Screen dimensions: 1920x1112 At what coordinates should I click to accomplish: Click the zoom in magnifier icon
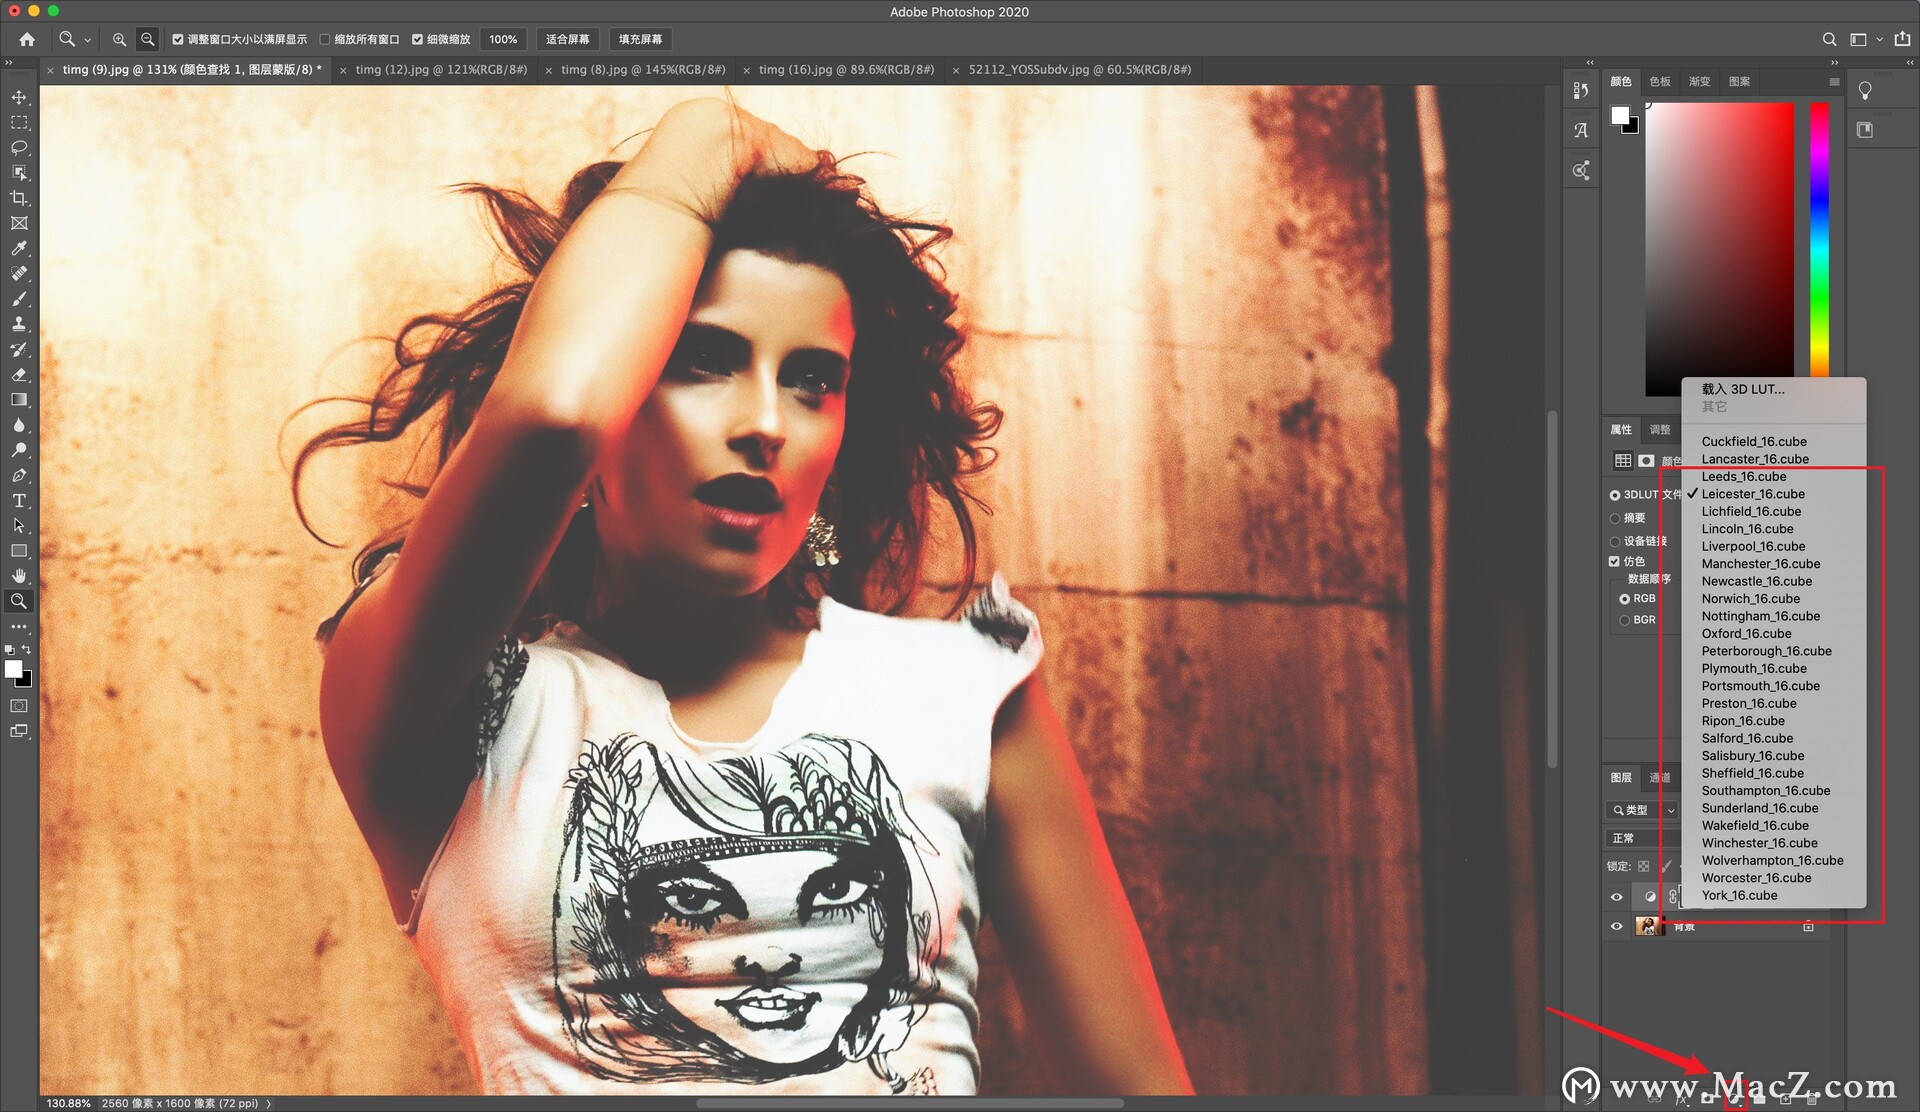coord(119,39)
